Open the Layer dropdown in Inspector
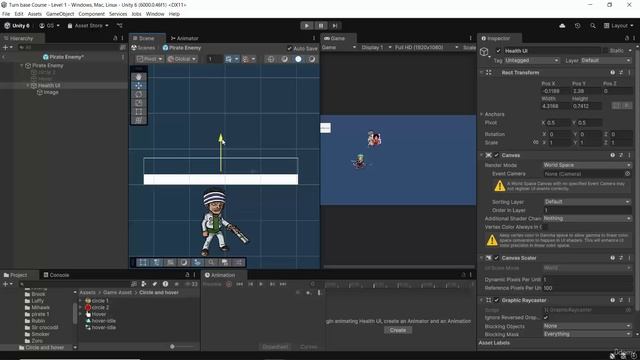The width and height of the screenshot is (640, 360). tap(606, 60)
